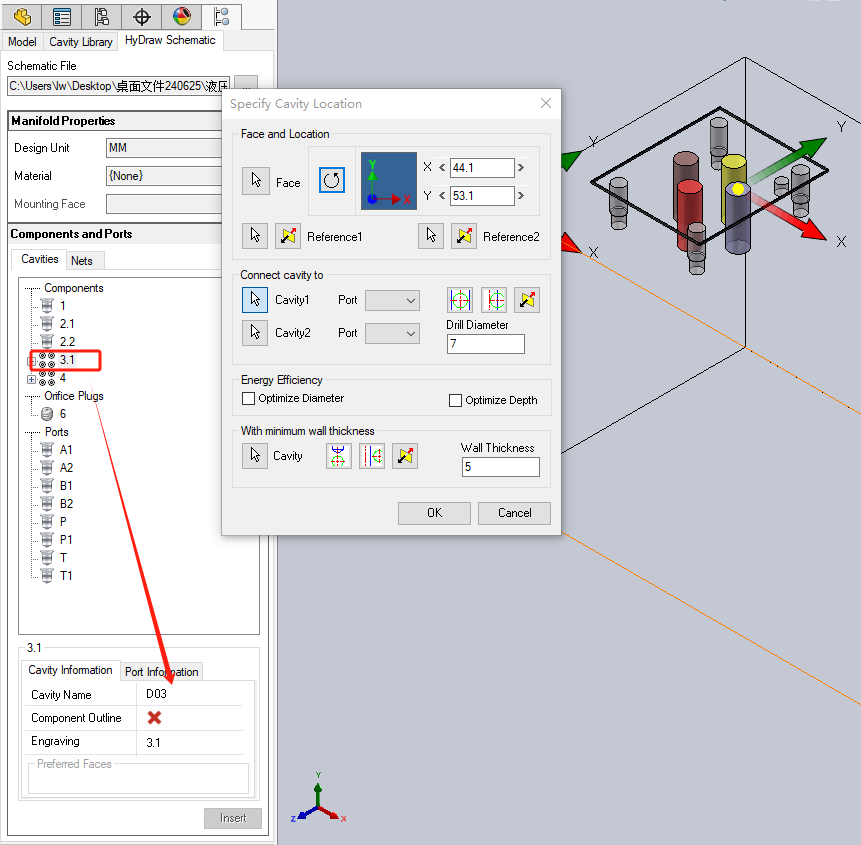Screen dimensions: 861x845
Task: Click the Material field showing {None}
Action: click(164, 176)
